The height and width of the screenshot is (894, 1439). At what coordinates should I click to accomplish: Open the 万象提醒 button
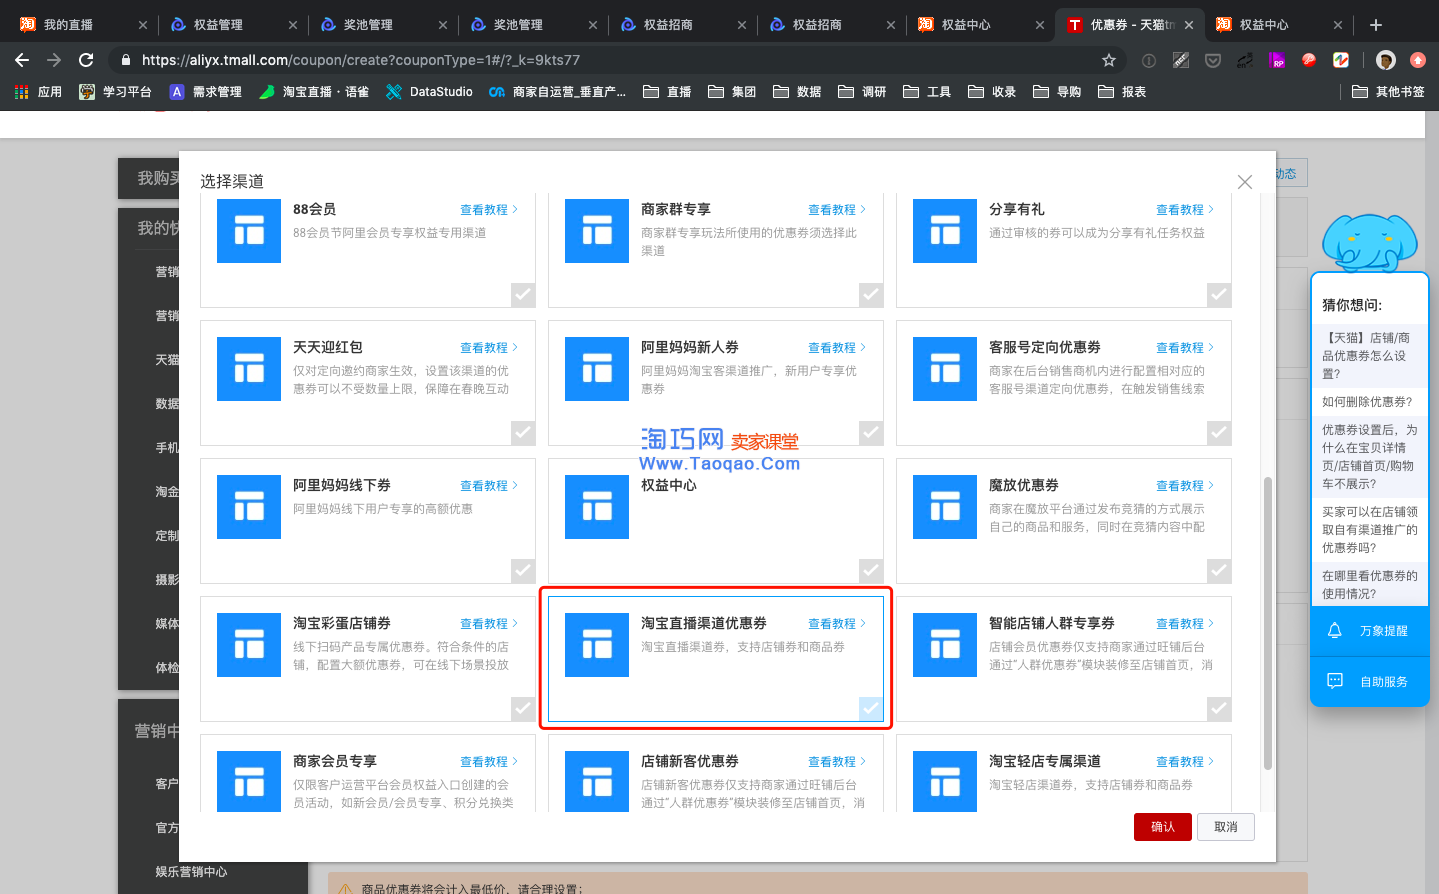(x=1369, y=631)
